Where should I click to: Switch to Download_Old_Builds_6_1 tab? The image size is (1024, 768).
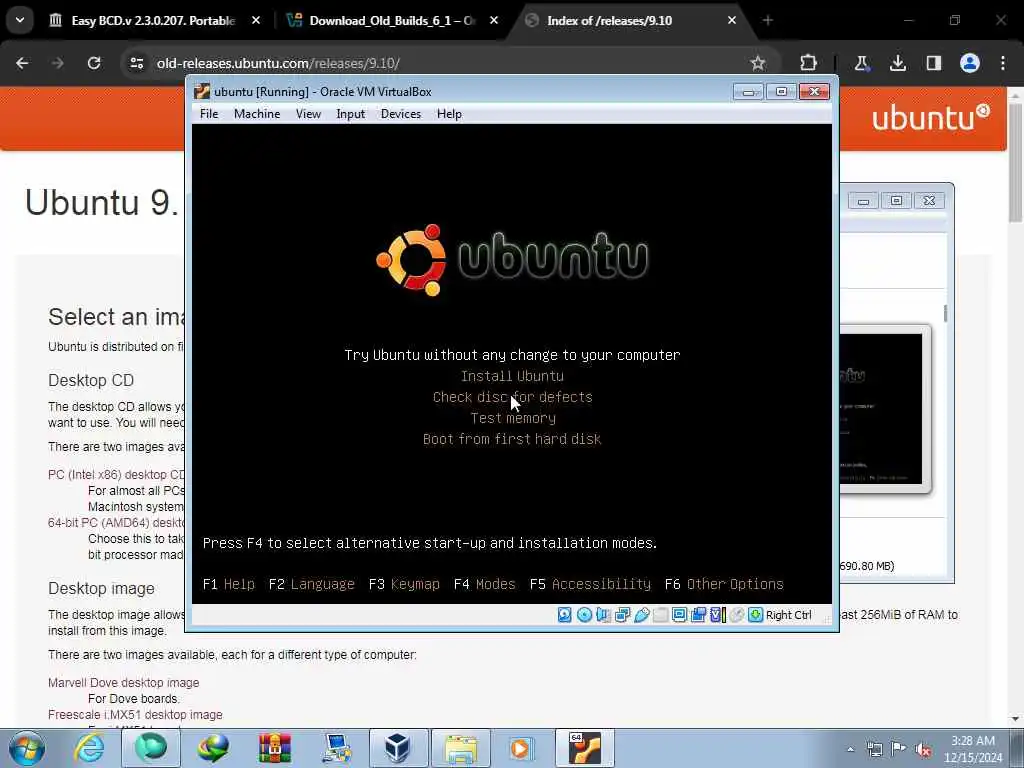point(392,20)
